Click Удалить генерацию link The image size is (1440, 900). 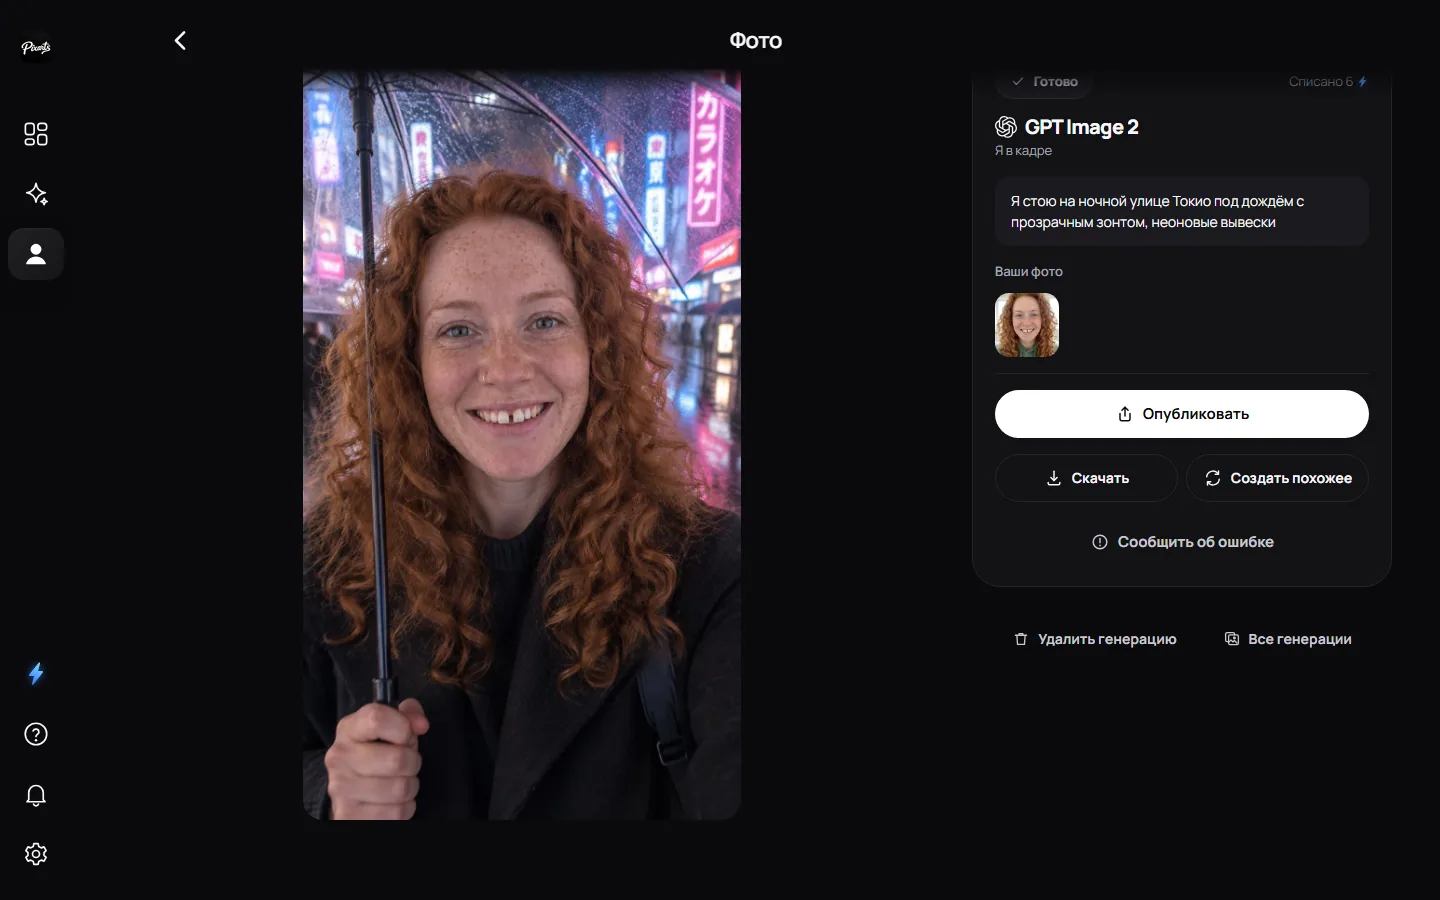(1095, 639)
